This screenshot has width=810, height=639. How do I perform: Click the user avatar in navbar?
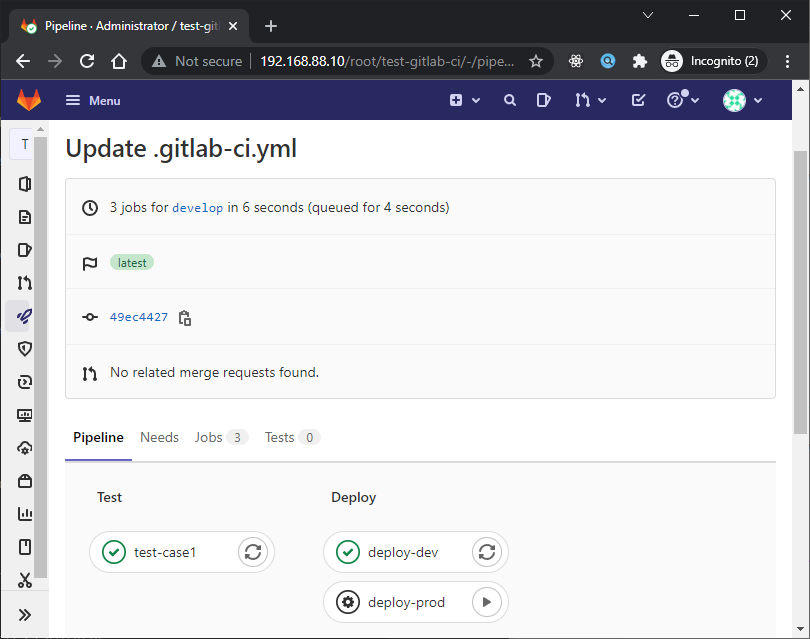(734, 100)
